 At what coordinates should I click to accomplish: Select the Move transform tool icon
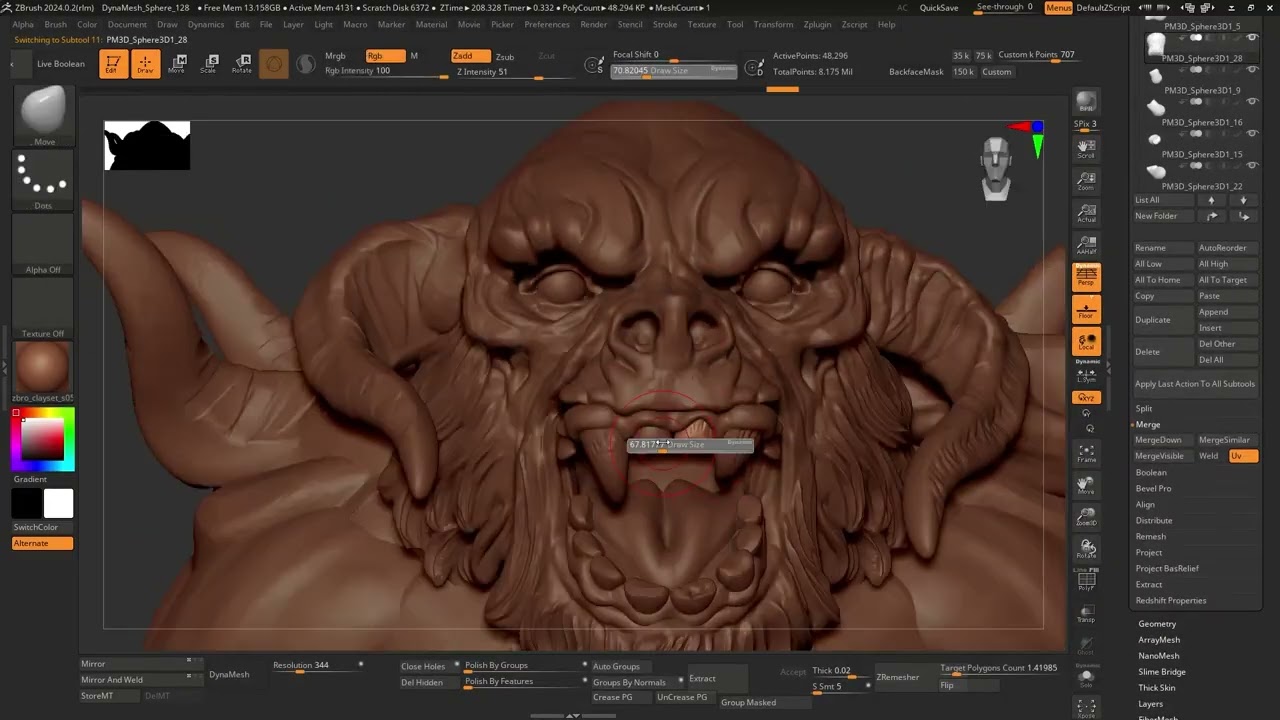[177, 64]
